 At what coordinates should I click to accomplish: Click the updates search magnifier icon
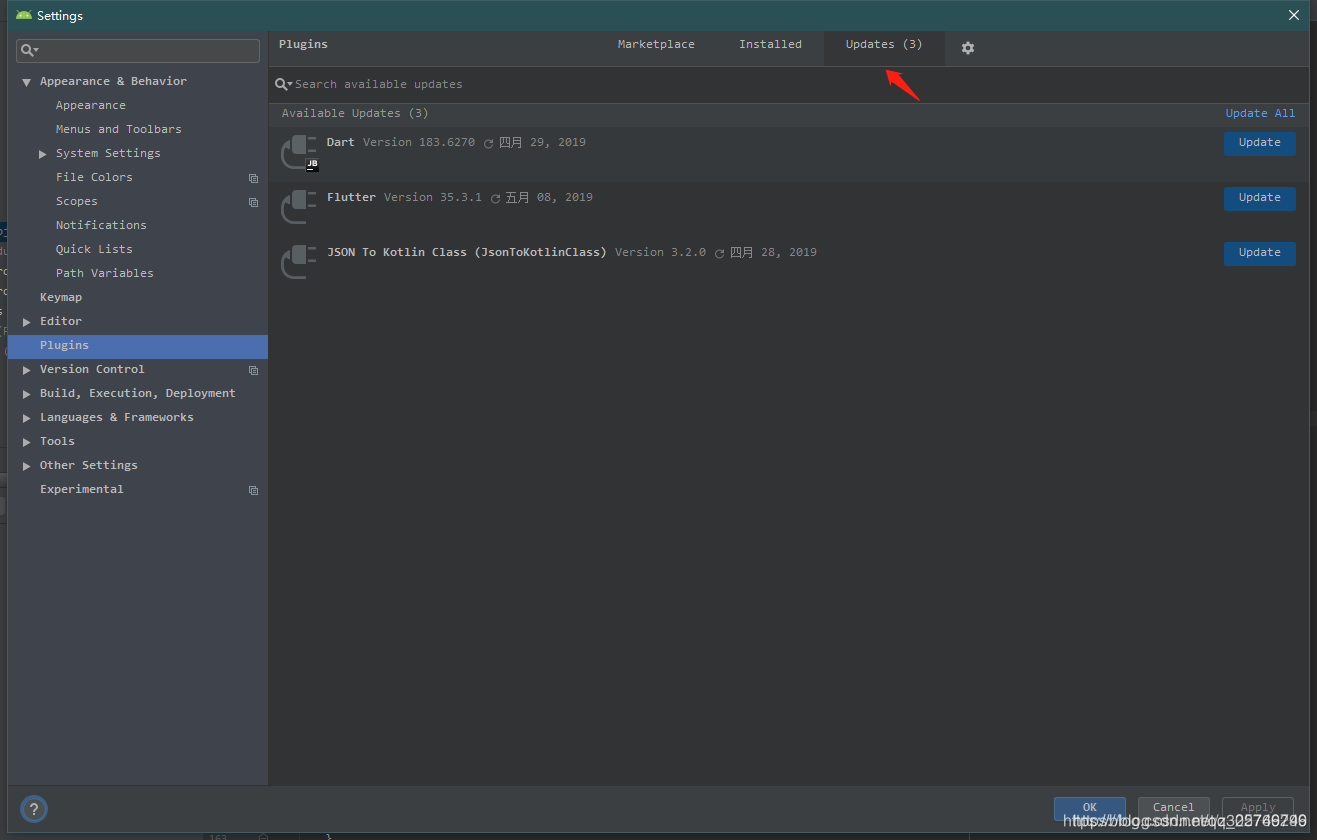[283, 85]
